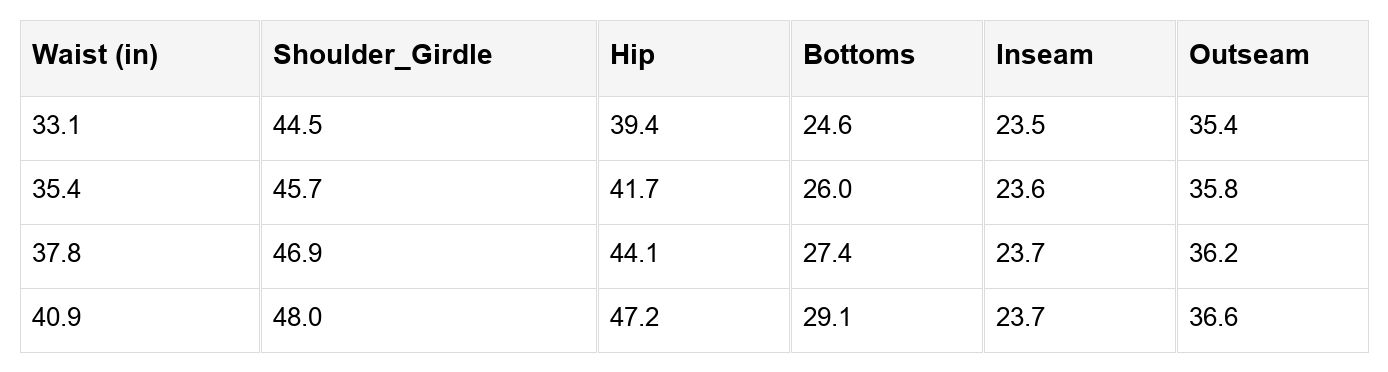The image size is (1388, 372).
Task: Click the hip cell with 47.2
Action: click(x=694, y=320)
